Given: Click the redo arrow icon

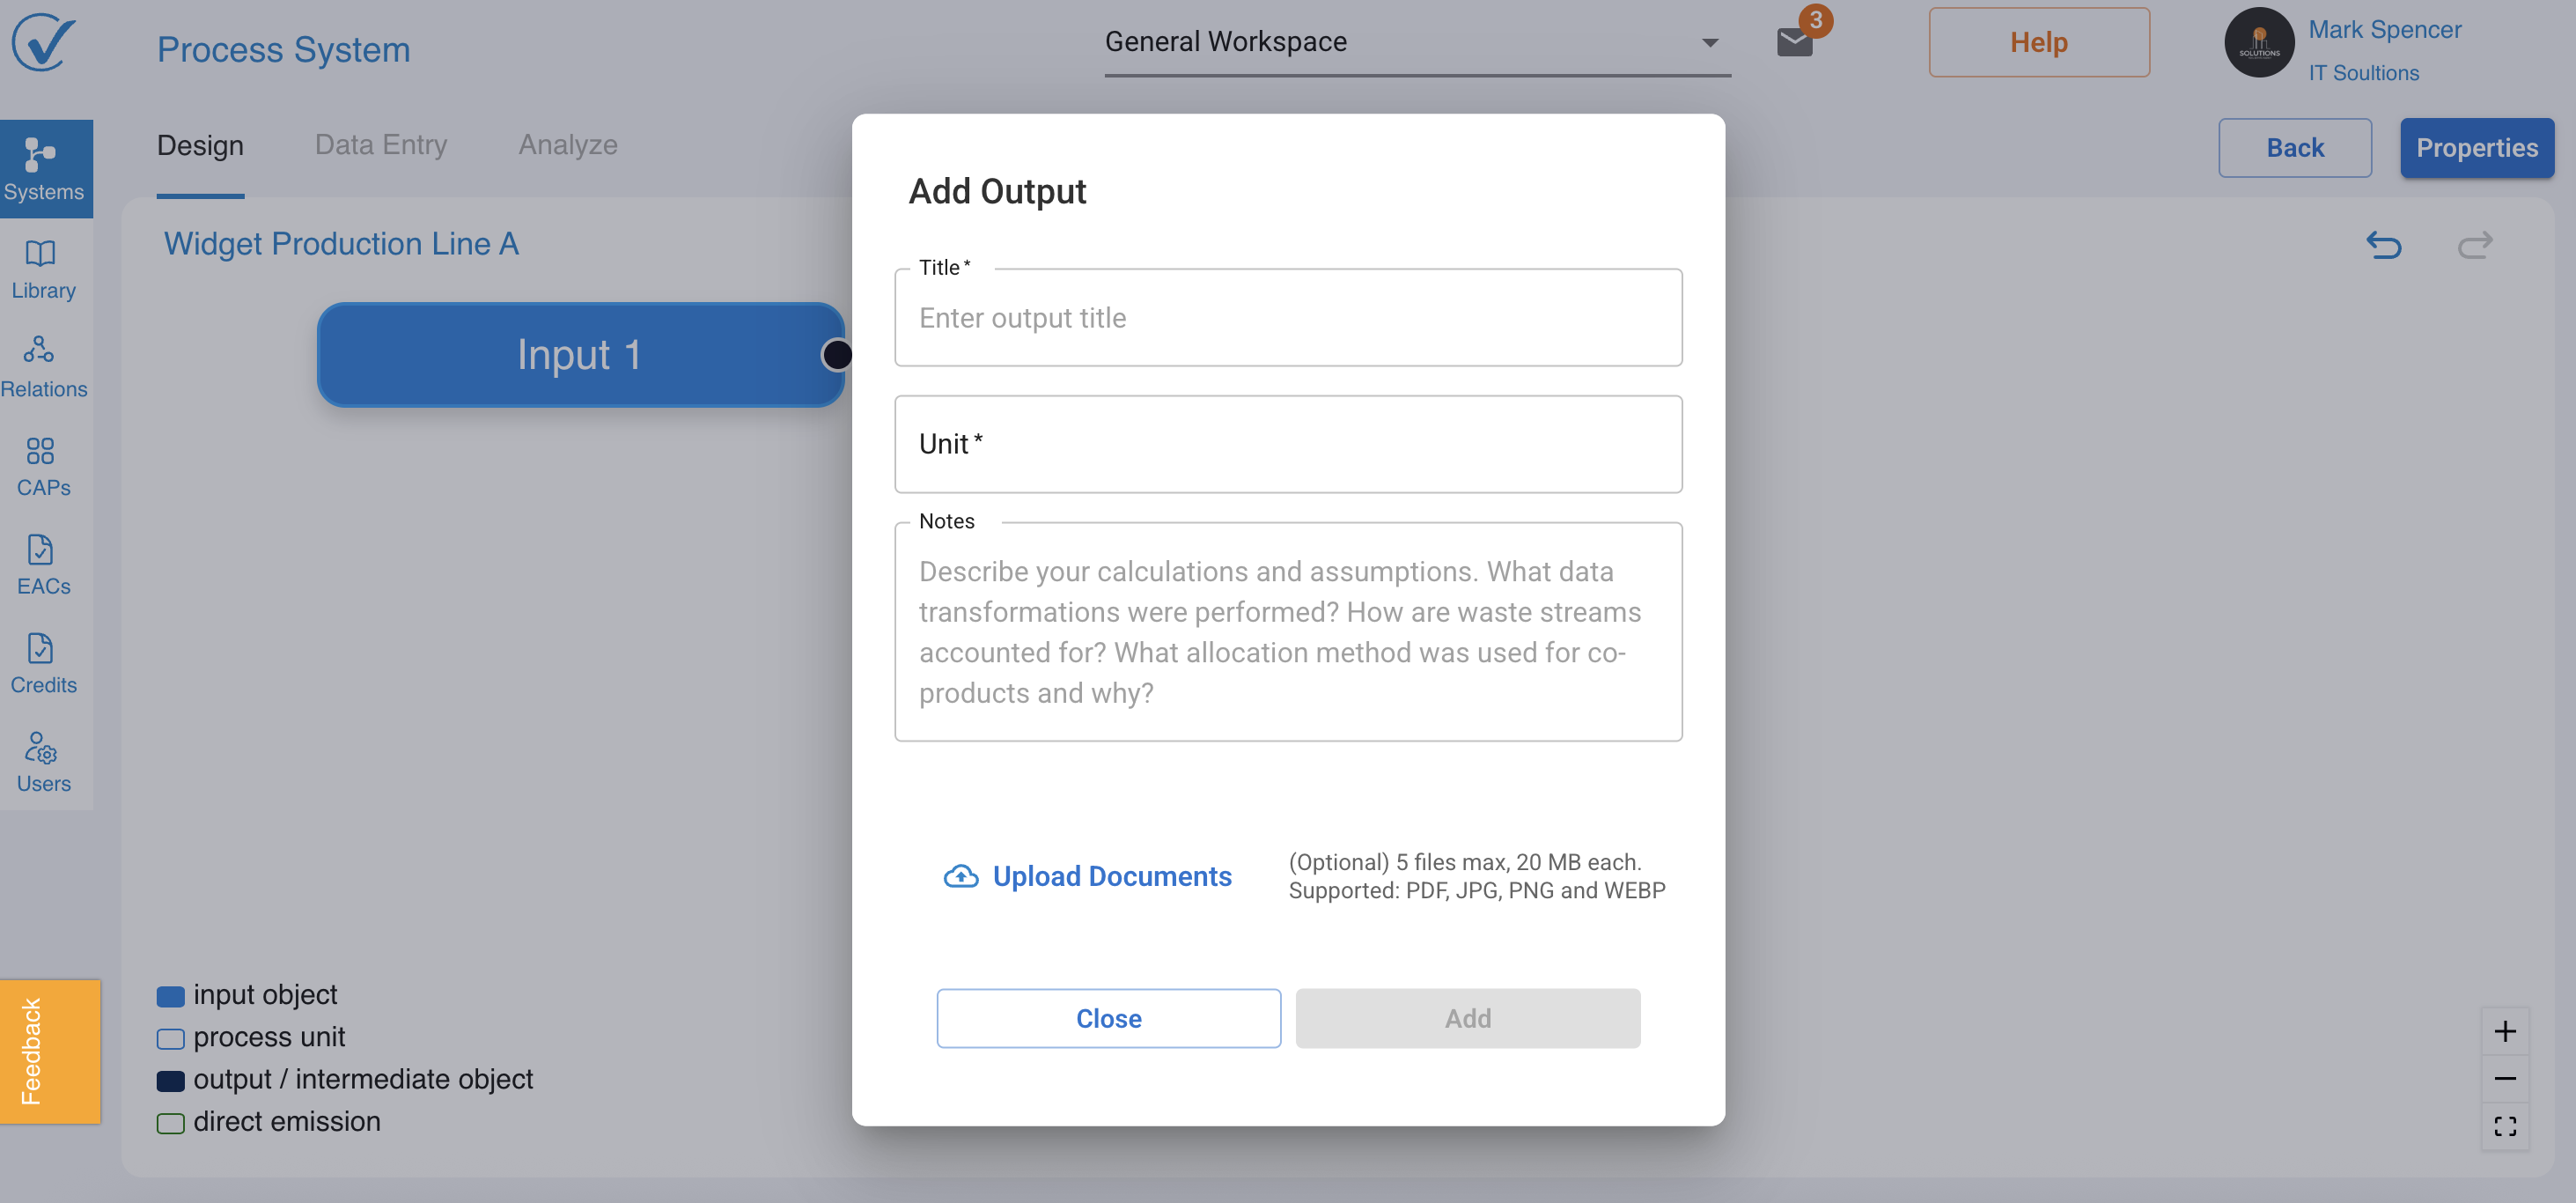Looking at the screenshot, I should [x=2474, y=245].
